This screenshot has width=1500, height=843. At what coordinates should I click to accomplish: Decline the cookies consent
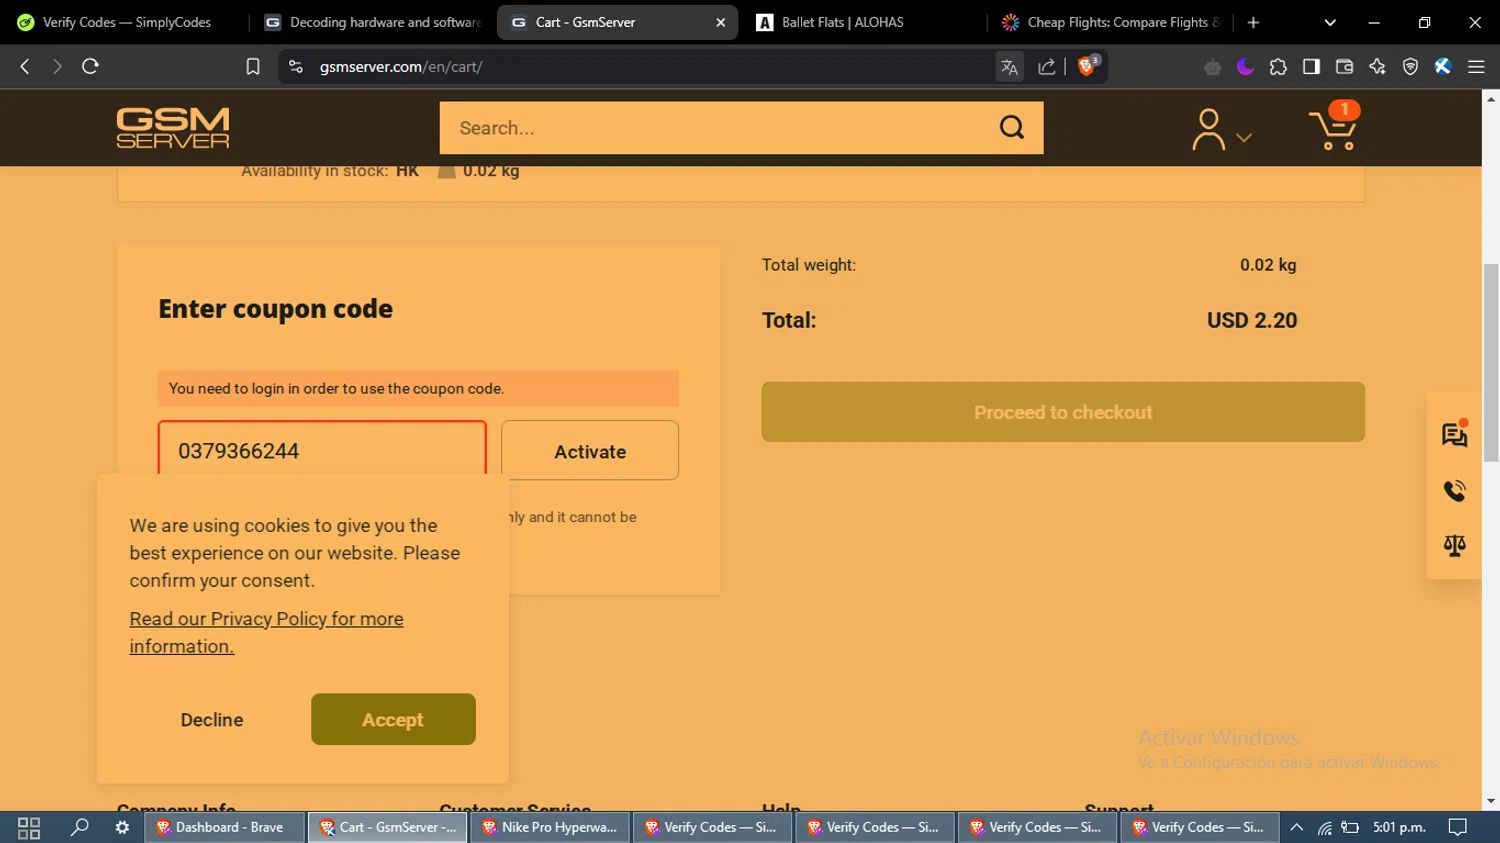click(212, 719)
